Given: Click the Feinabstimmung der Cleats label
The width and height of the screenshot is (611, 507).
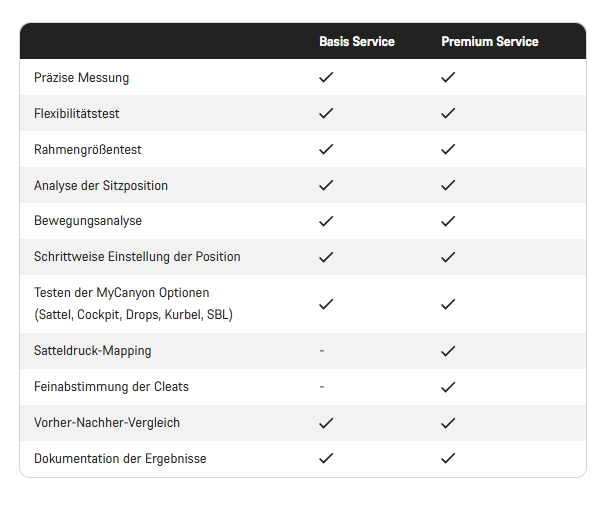Looking at the screenshot, I should click(111, 387).
